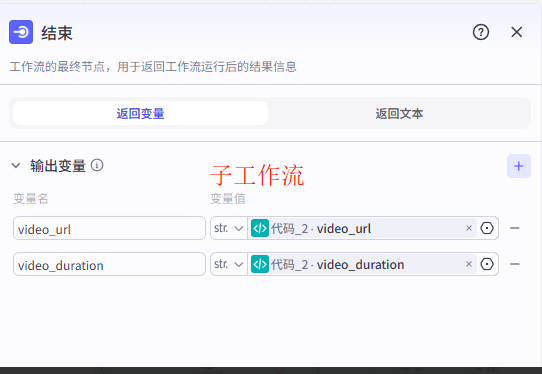Close the 结束 panel

point(517,32)
